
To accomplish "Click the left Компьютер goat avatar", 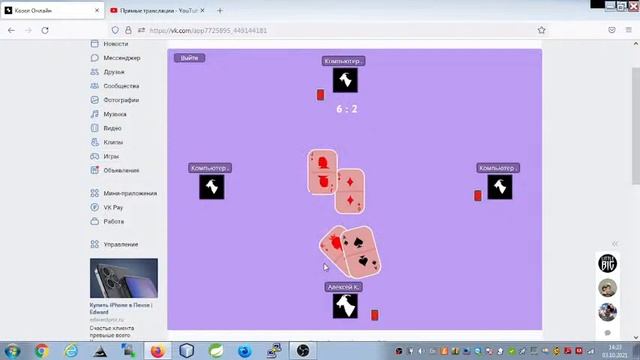I will click(x=212, y=187).
